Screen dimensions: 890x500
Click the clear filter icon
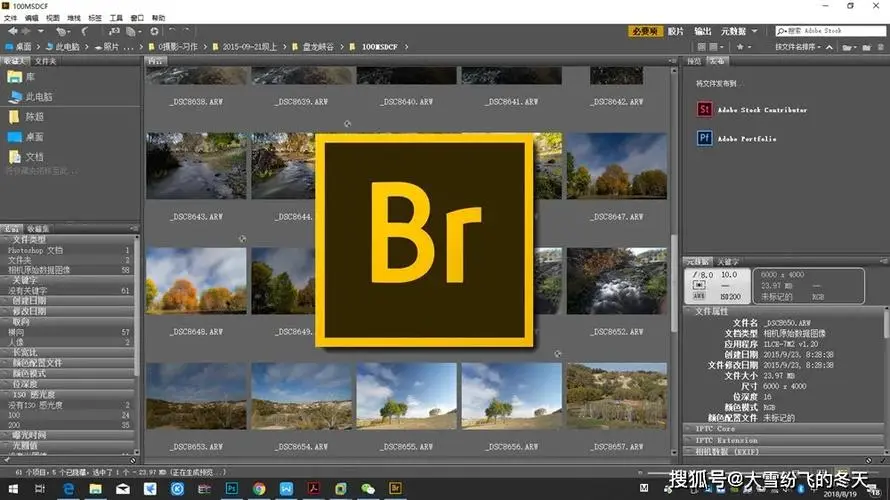(133, 461)
